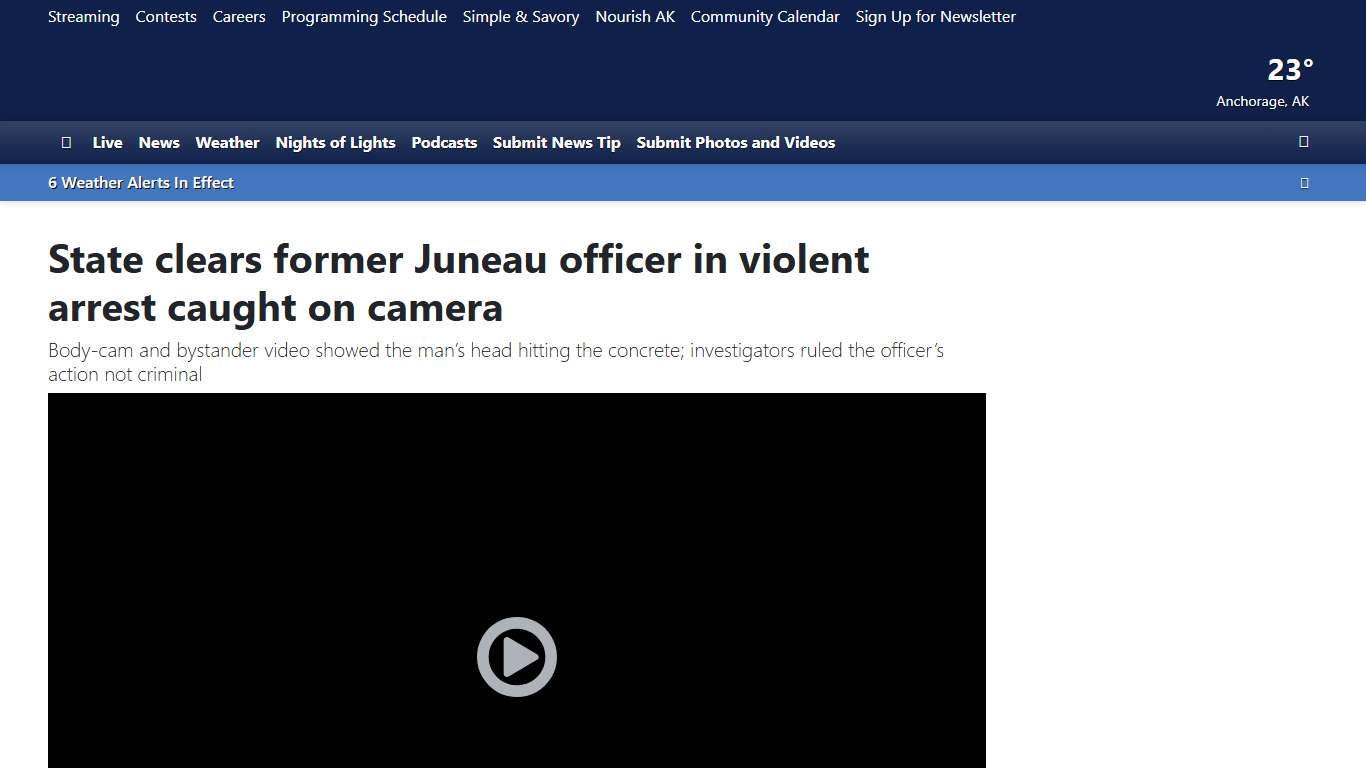Click the icon on the weather alerts banner

pyautogui.click(x=1304, y=182)
